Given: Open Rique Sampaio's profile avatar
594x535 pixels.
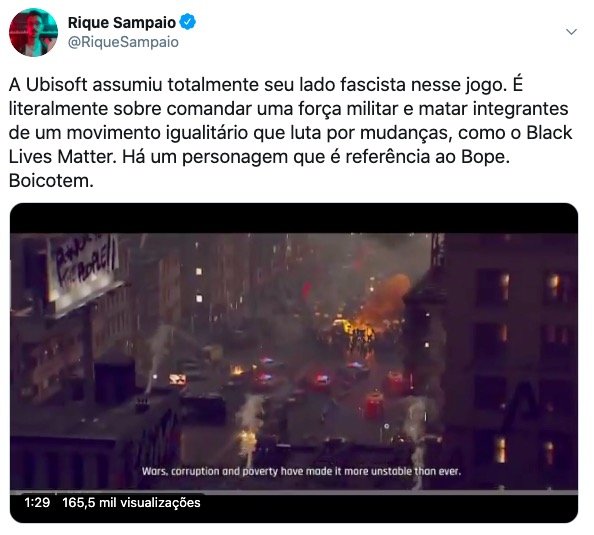Looking at the screenshot, I should coord(33,32).
